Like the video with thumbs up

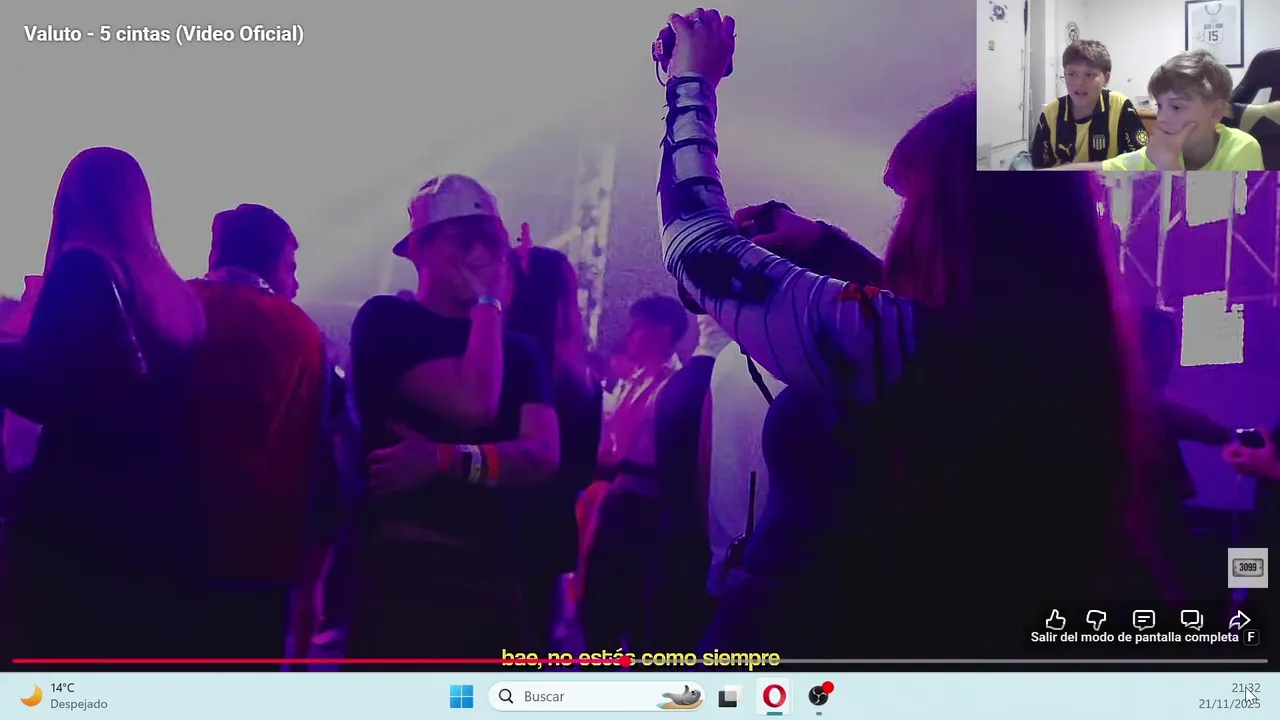[x=1055, y=620]
